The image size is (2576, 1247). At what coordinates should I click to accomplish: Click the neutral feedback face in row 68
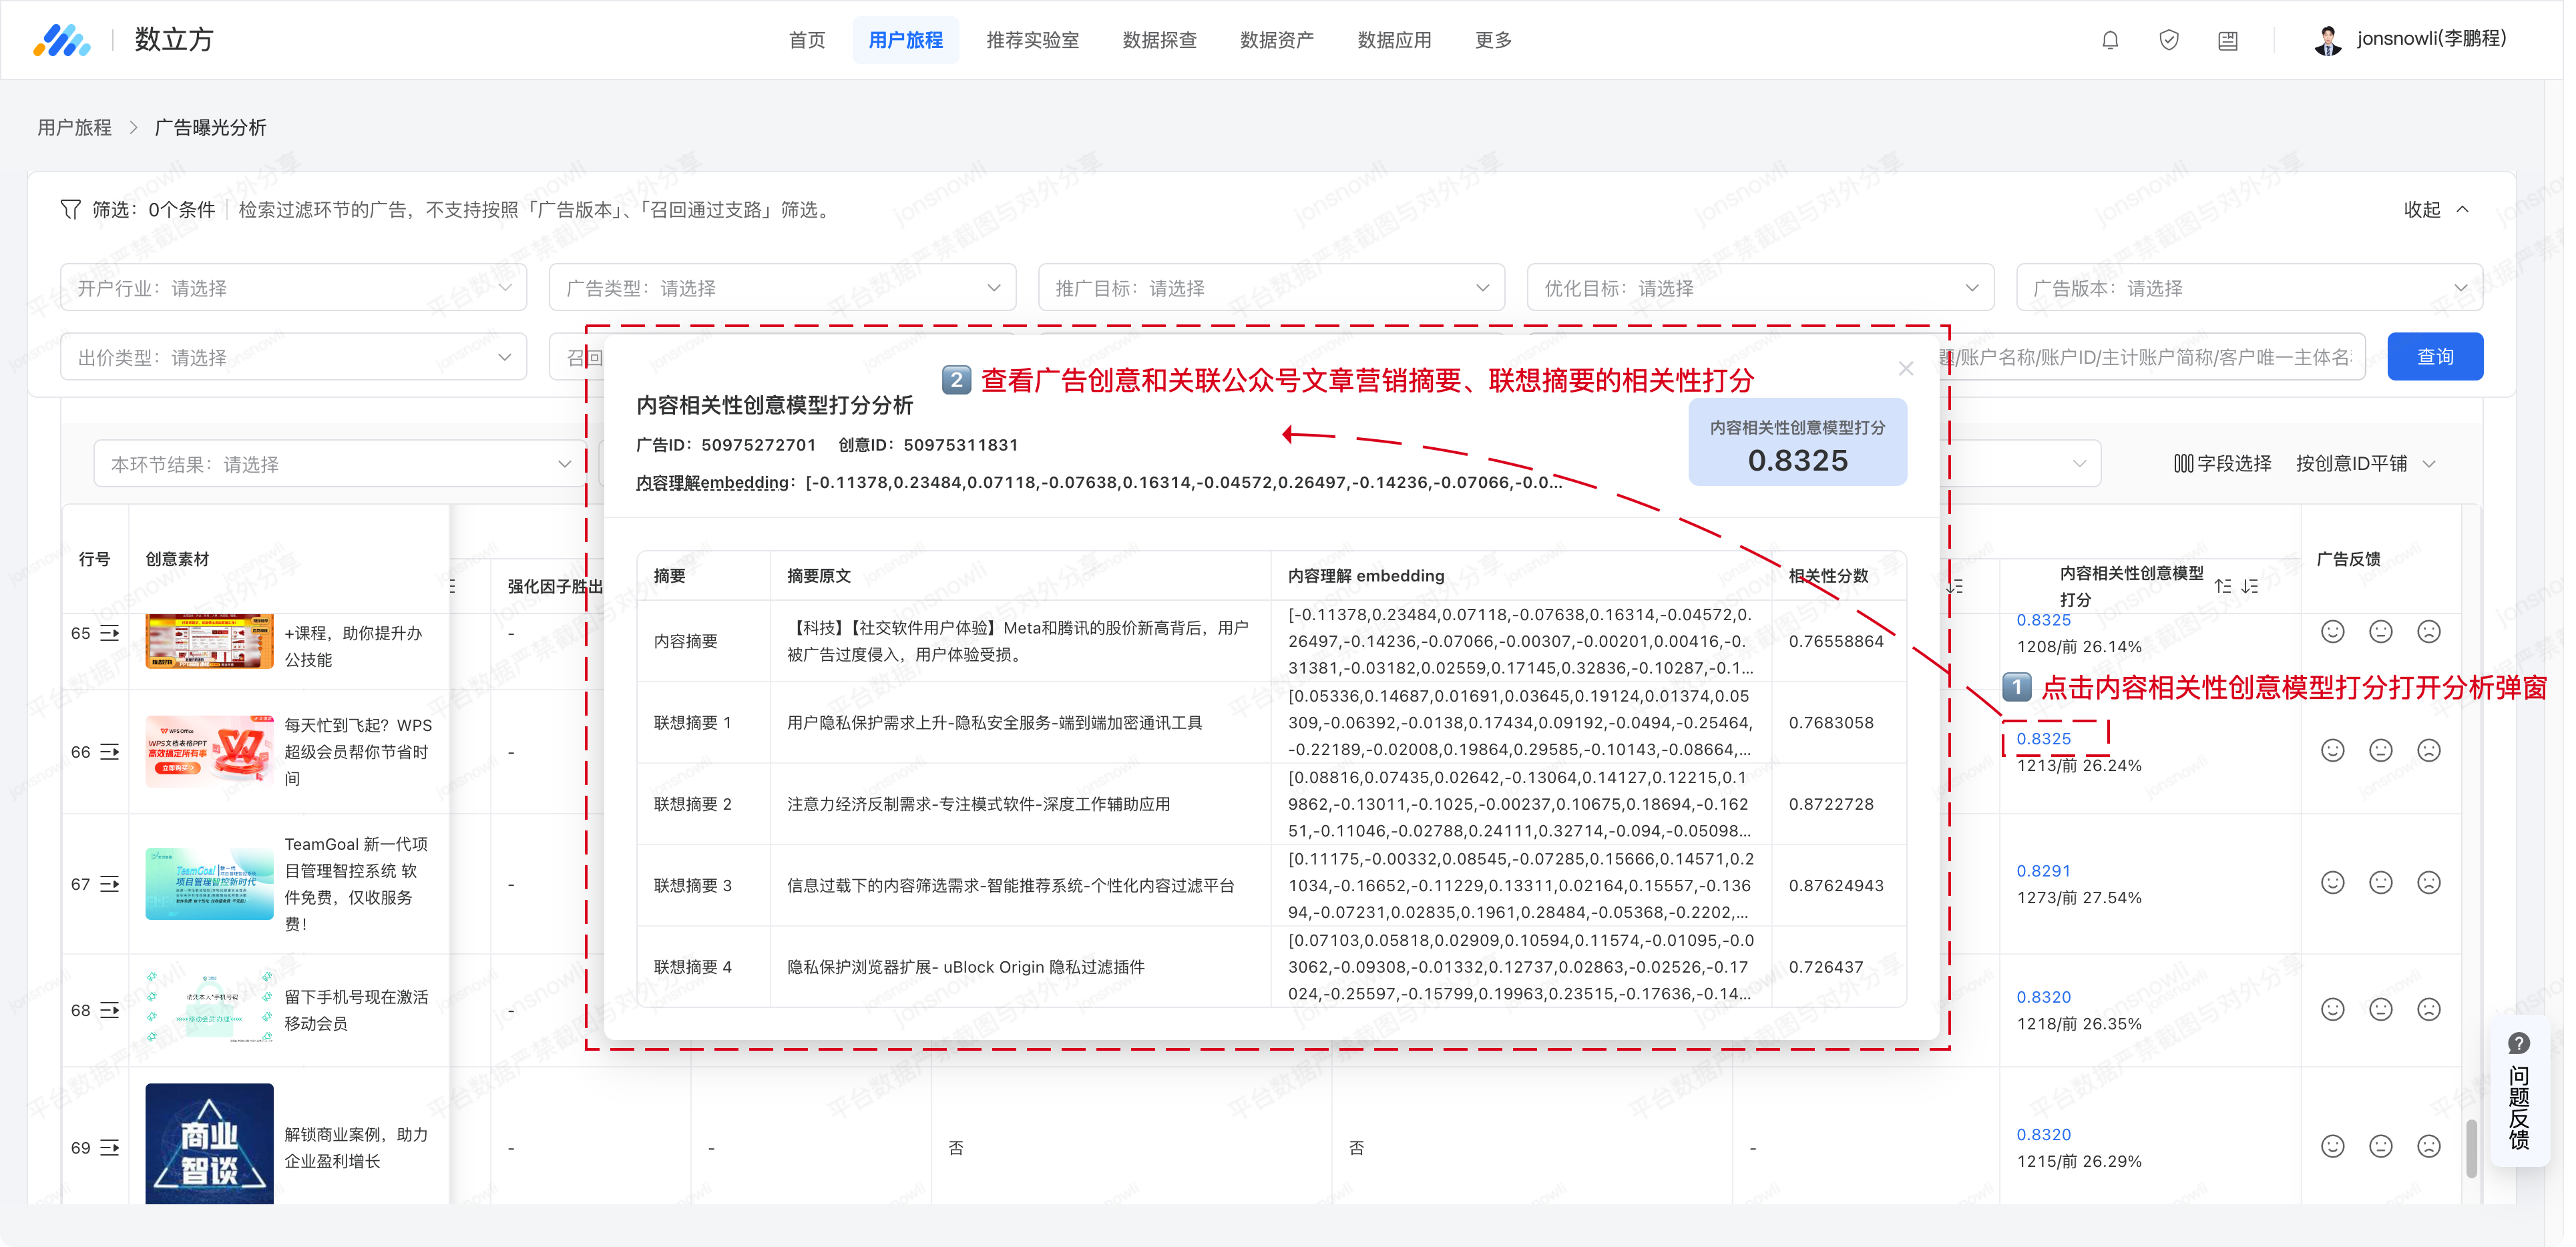click(2380, 1009)
